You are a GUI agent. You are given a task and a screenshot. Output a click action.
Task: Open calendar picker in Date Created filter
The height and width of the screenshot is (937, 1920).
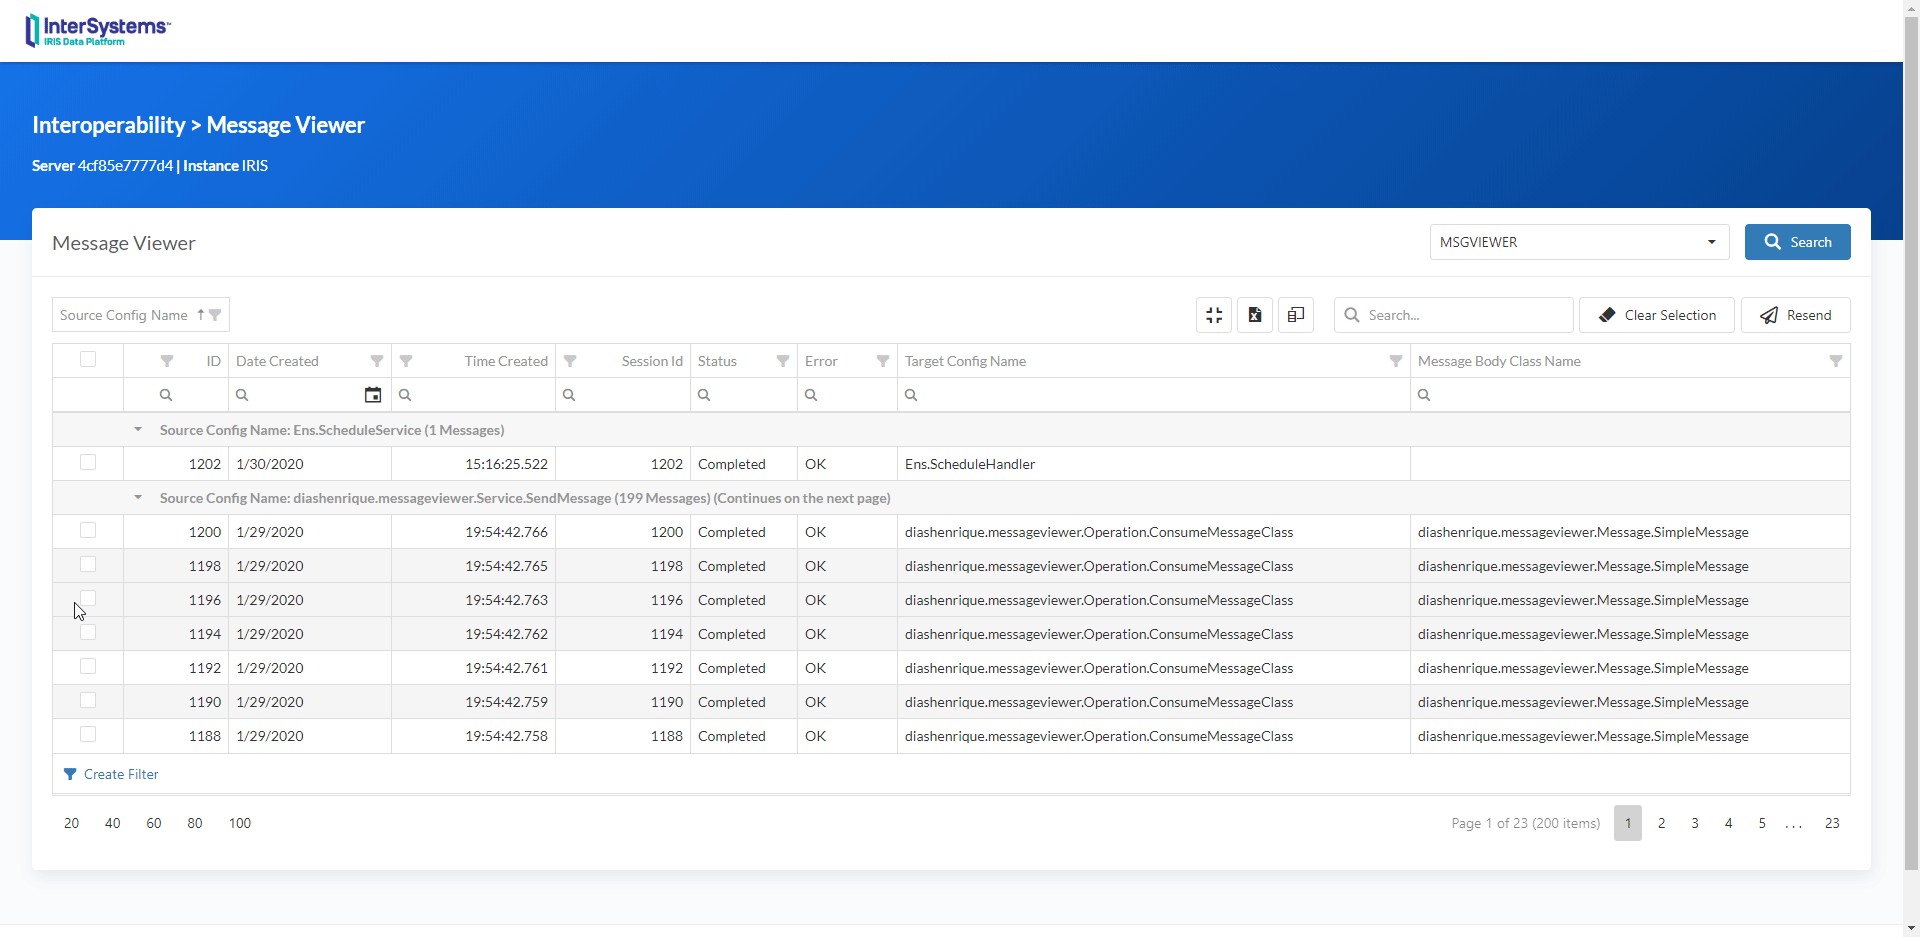tap(373, 395)
